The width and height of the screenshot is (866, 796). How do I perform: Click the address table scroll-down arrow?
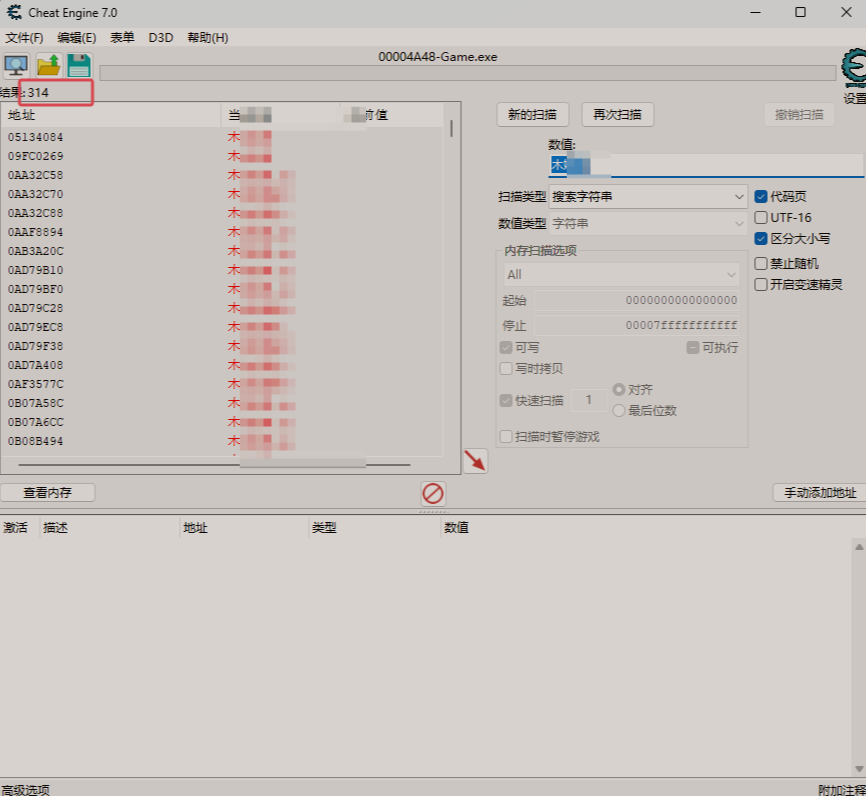pos(859,769)
